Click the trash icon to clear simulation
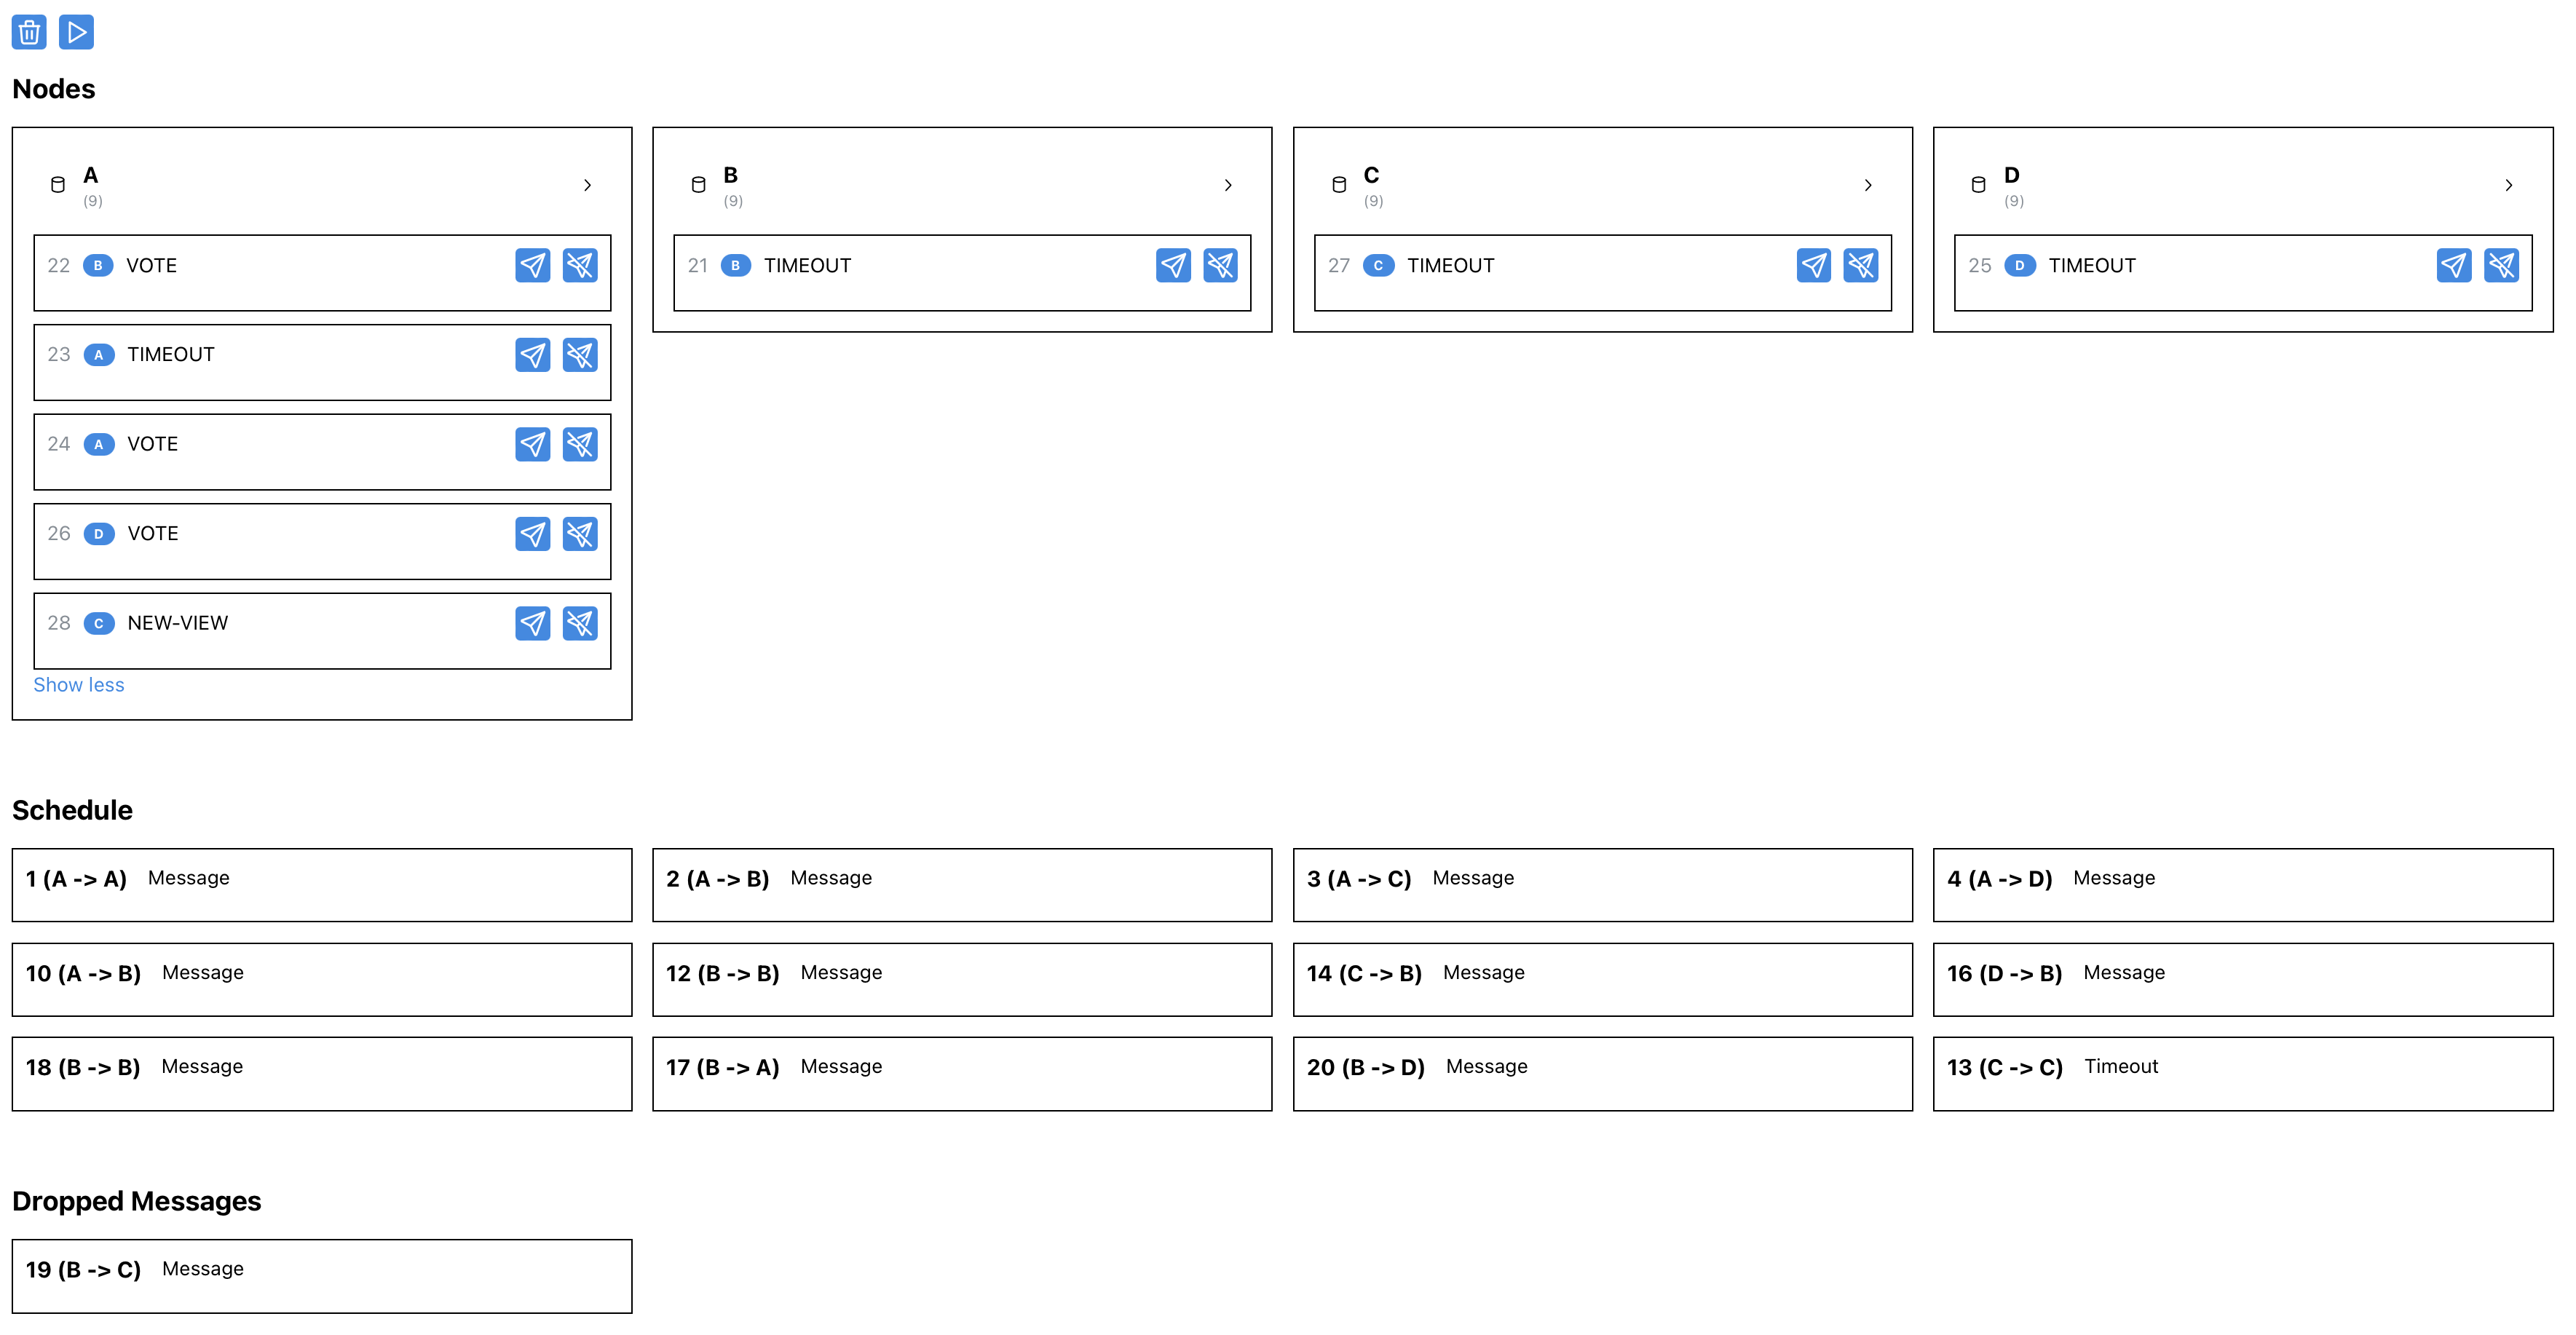This screenshot has width=2576, height=1335. 28,31
